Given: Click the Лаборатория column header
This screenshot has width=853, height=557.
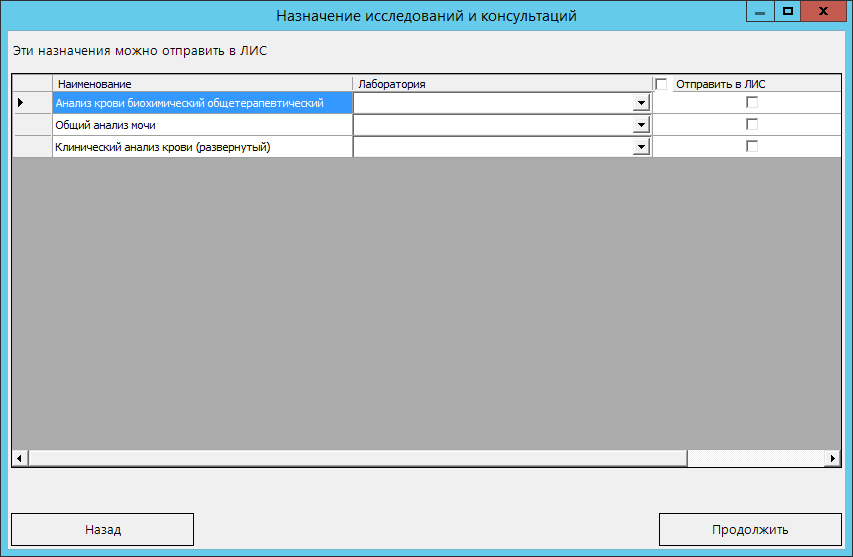Looking at the screenshot, I should point(502,84).
